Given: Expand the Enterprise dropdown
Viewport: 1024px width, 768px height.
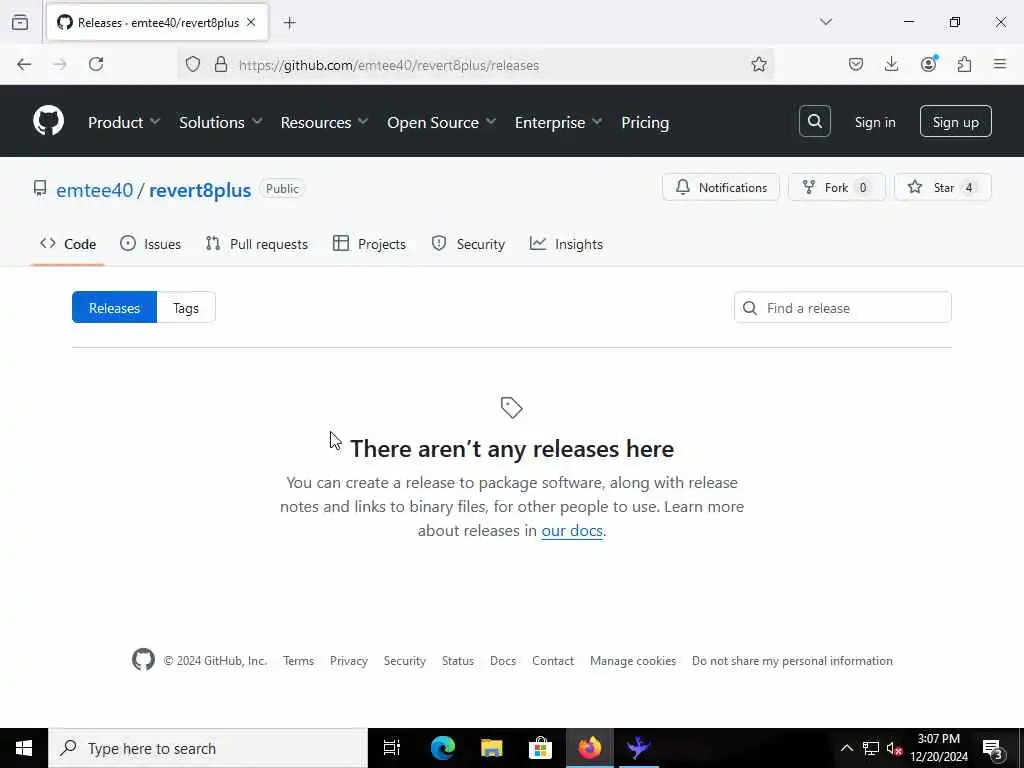Looking at the screenshot, I should click(x=558, y=122).
